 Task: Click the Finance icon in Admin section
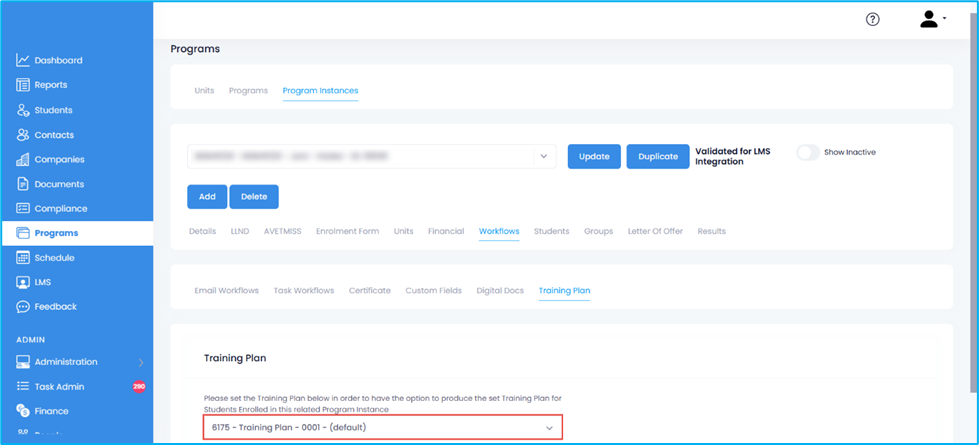coord(23,411)
